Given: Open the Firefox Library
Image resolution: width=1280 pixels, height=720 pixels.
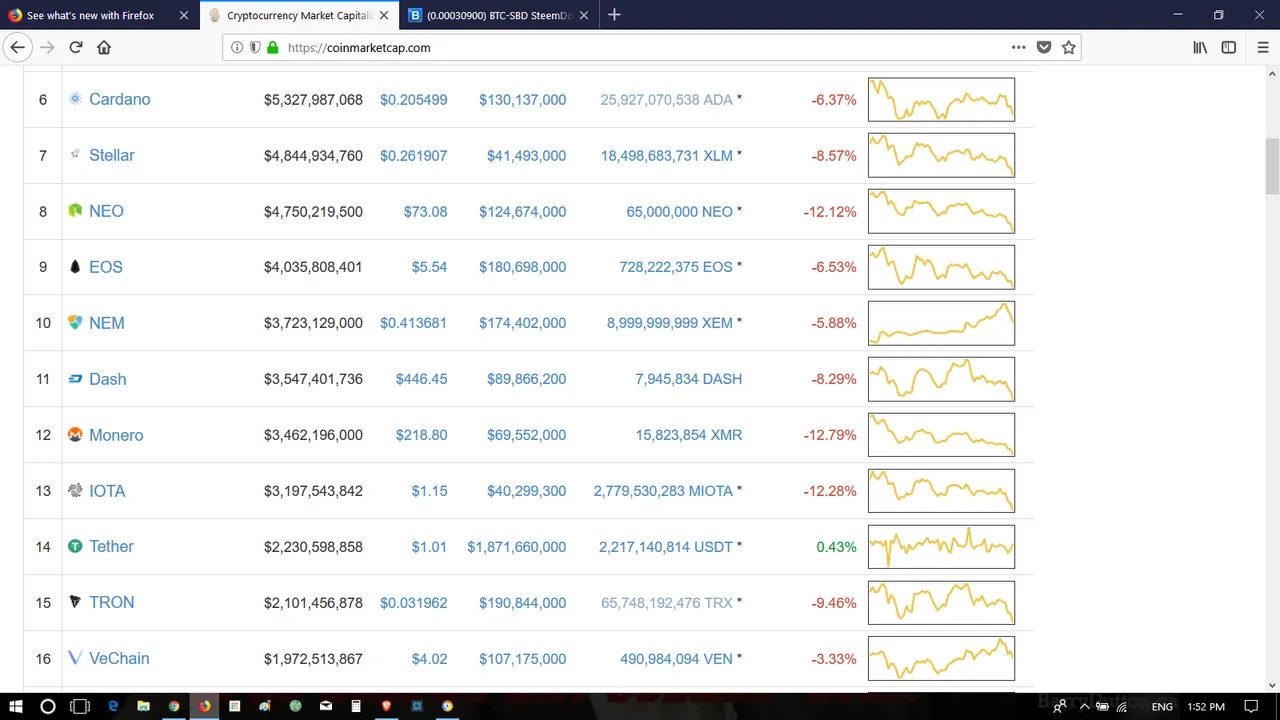Looking at the screenshot, I should point(1200,47).
